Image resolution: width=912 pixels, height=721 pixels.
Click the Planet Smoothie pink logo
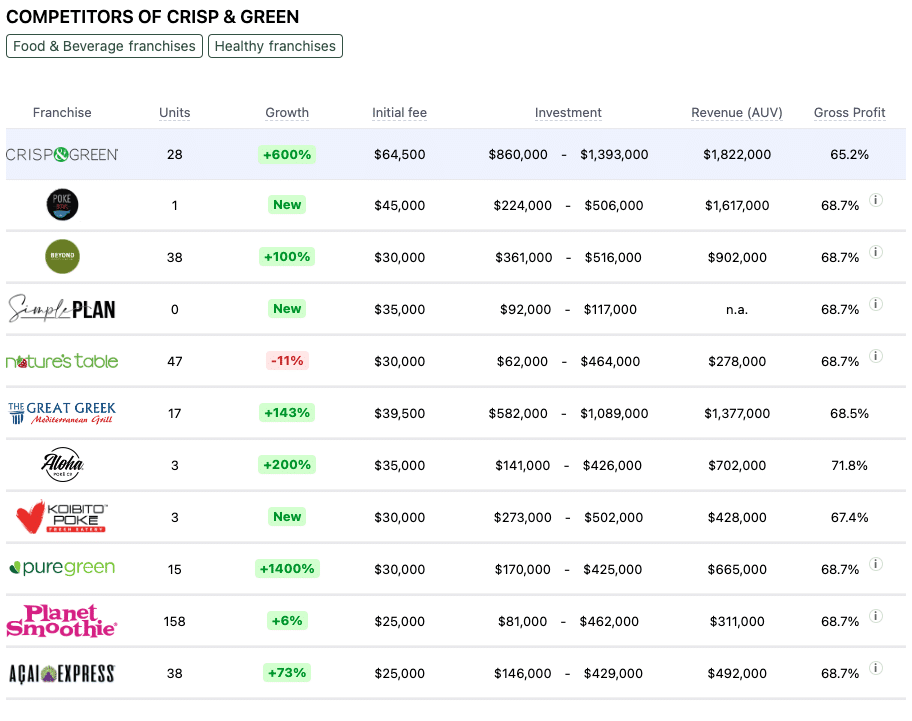click(62, 620)
